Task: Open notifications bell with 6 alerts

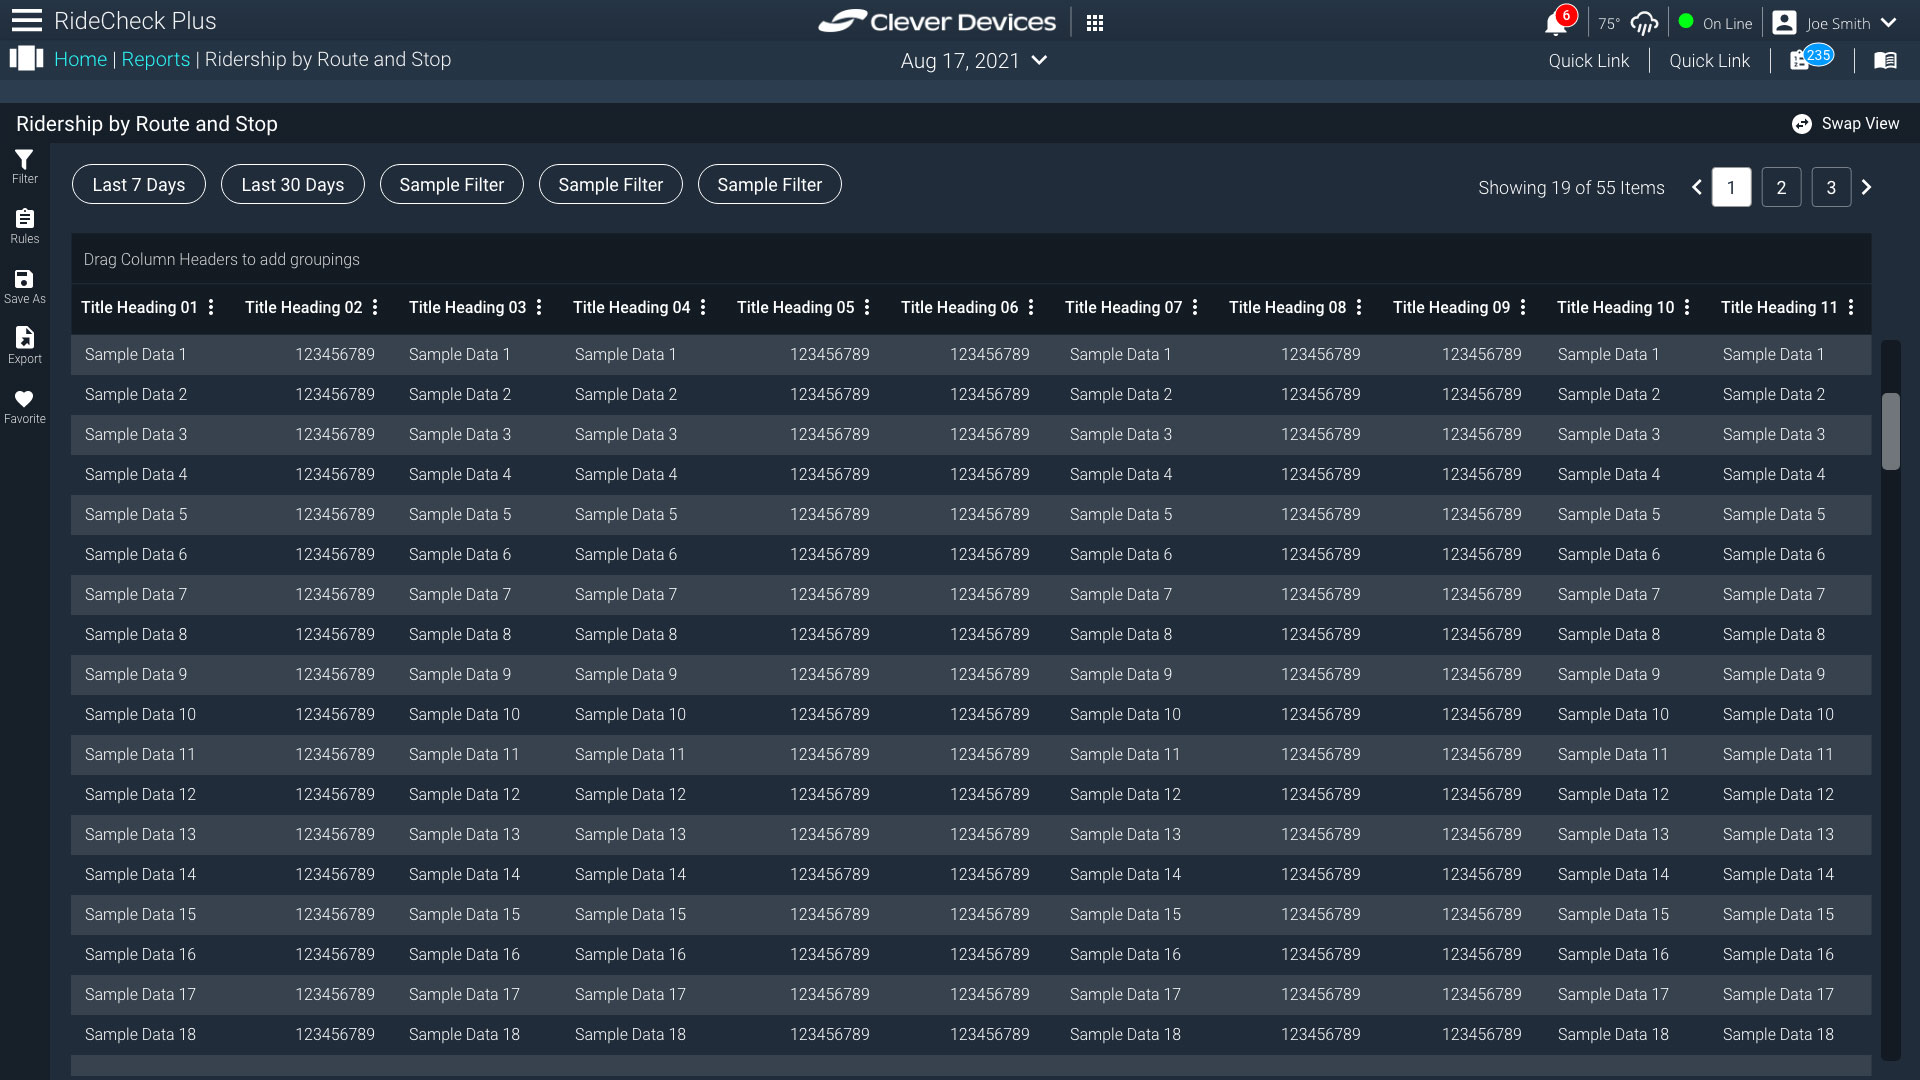Action: tap(1557, 22)
